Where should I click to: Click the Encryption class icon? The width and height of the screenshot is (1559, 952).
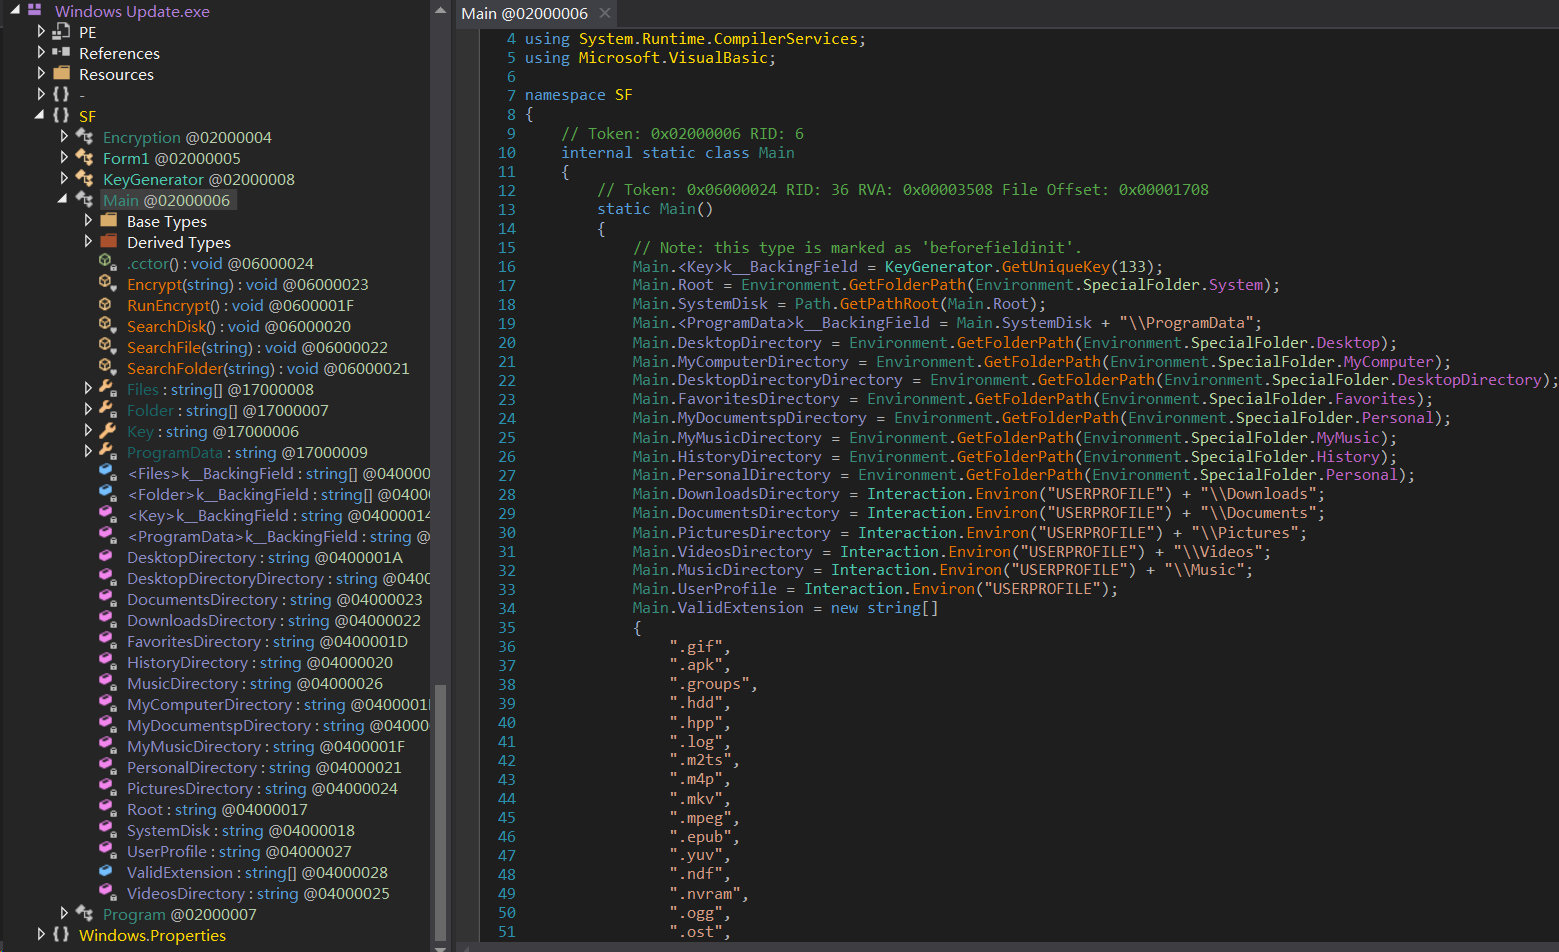point(85,136)
